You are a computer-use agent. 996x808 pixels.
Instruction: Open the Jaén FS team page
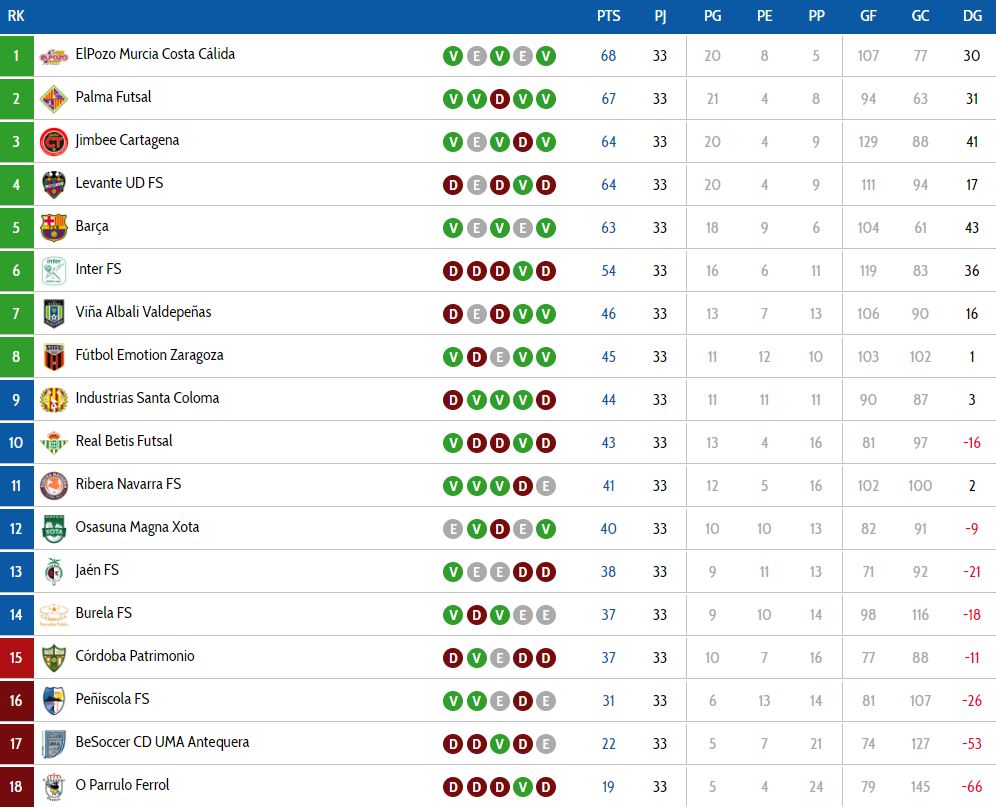pos(97,570)
